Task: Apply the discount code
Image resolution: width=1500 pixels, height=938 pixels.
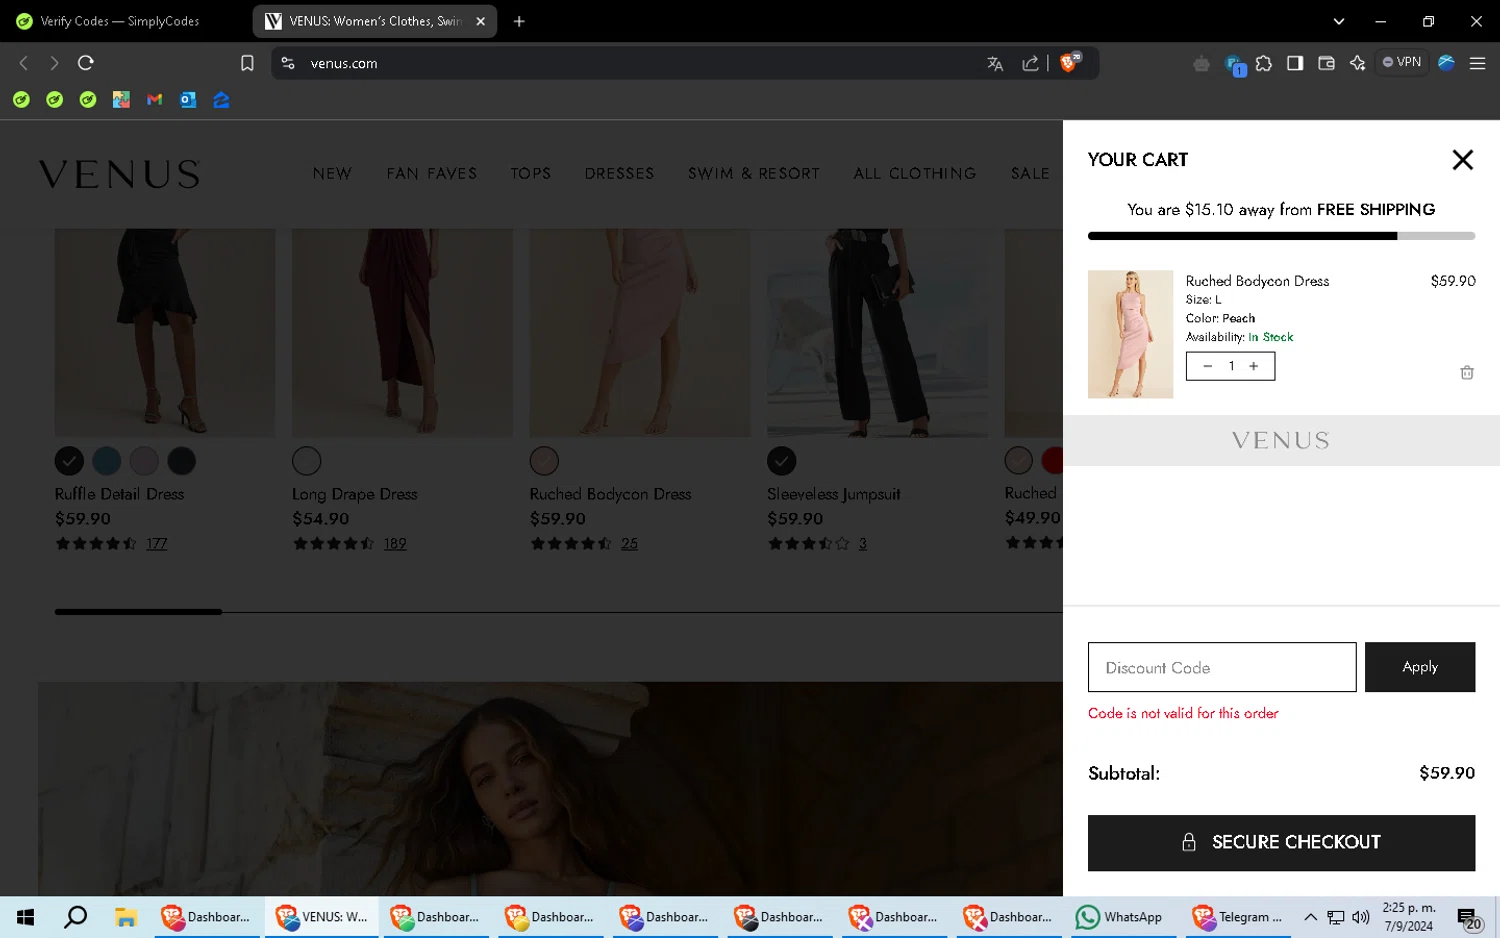Action: [1420, 667]
